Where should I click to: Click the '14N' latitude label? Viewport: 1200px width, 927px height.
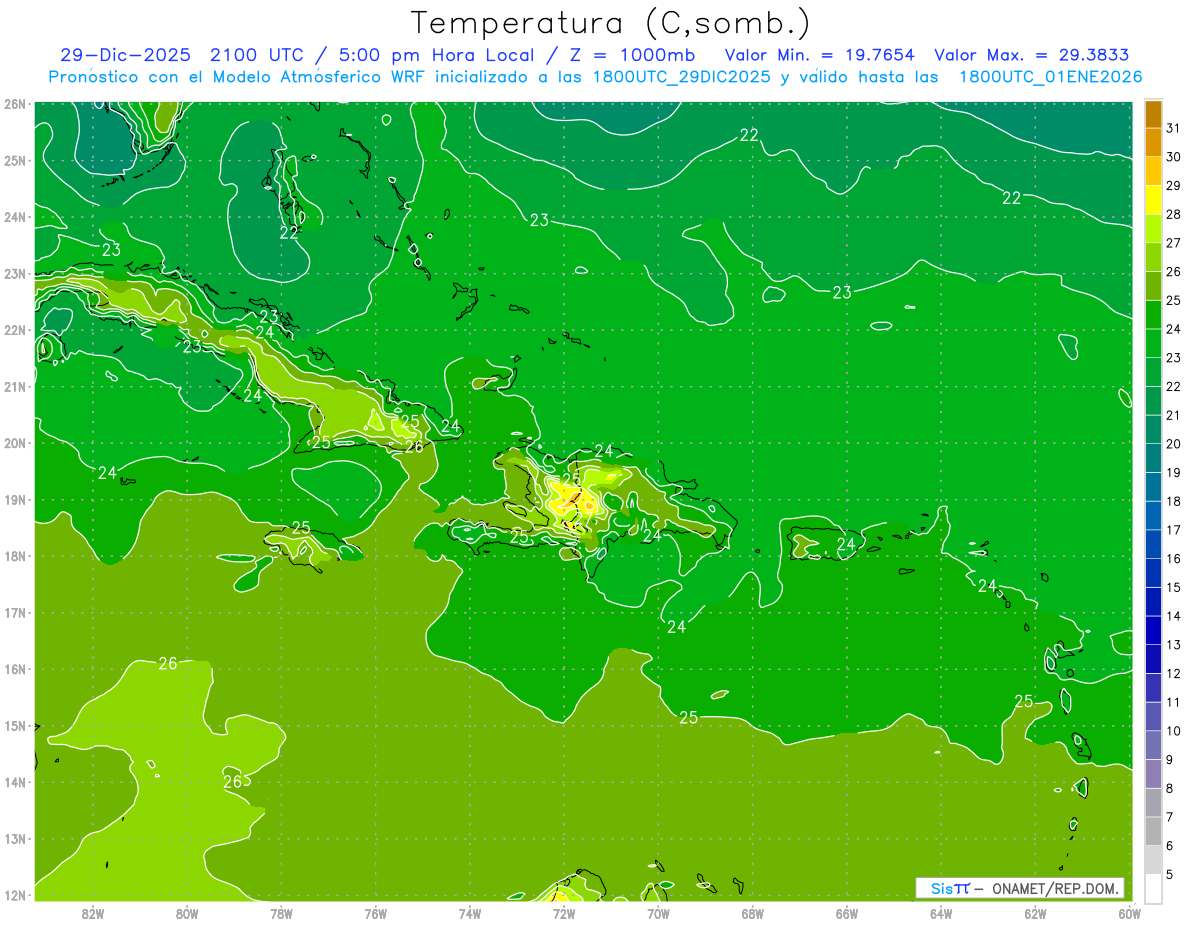pyautogui.click(x=15, y=782)
